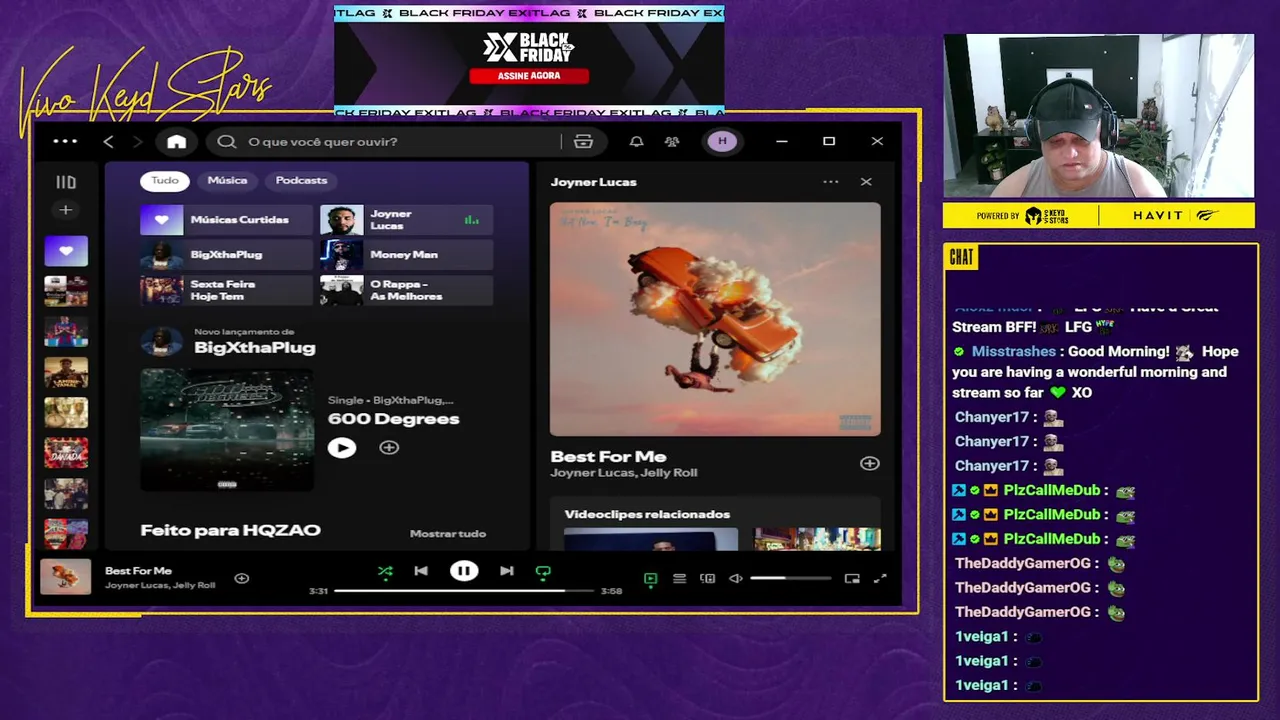Select the 'Tudo' filter chip
This screenshot has width=1280, height=720.
click(165, 180)
